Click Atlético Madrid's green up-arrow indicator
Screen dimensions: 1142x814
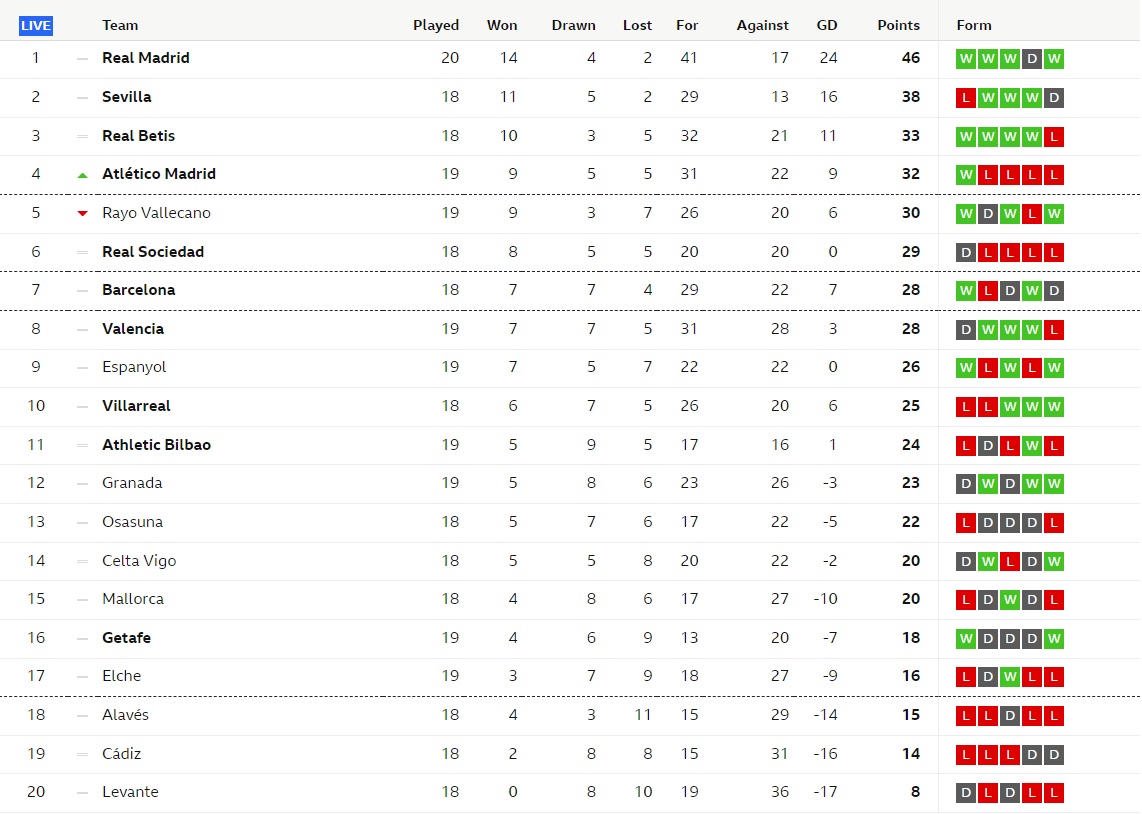[82, 175]
